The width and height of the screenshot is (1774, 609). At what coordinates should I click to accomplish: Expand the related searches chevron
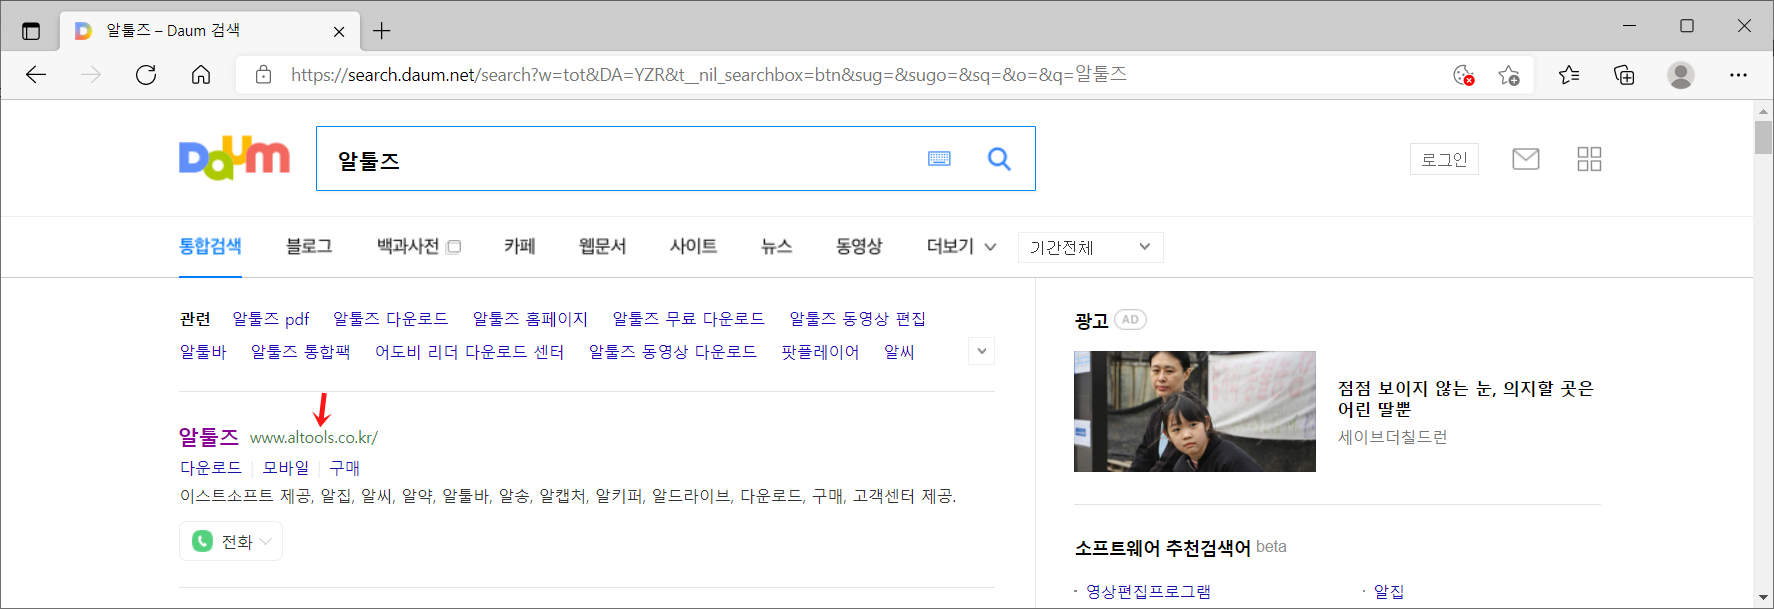click(982, 351)
